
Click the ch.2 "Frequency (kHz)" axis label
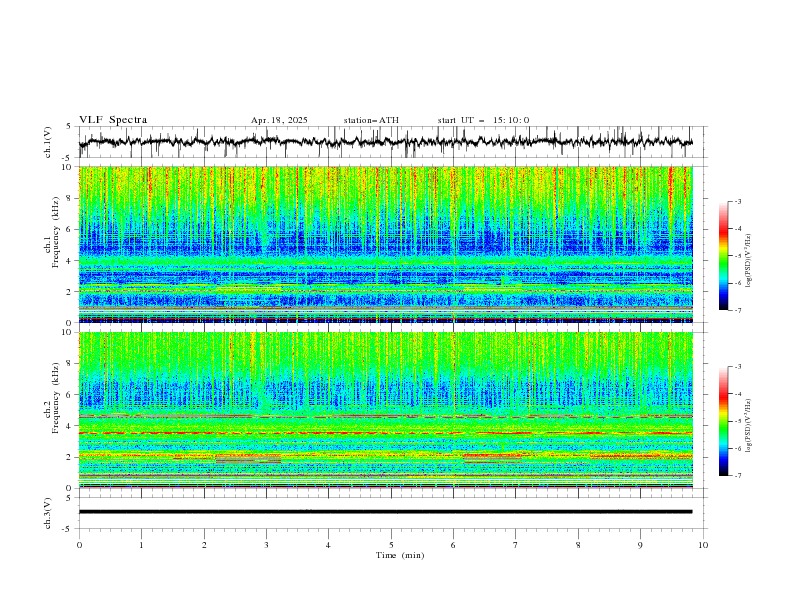[55, 398]
